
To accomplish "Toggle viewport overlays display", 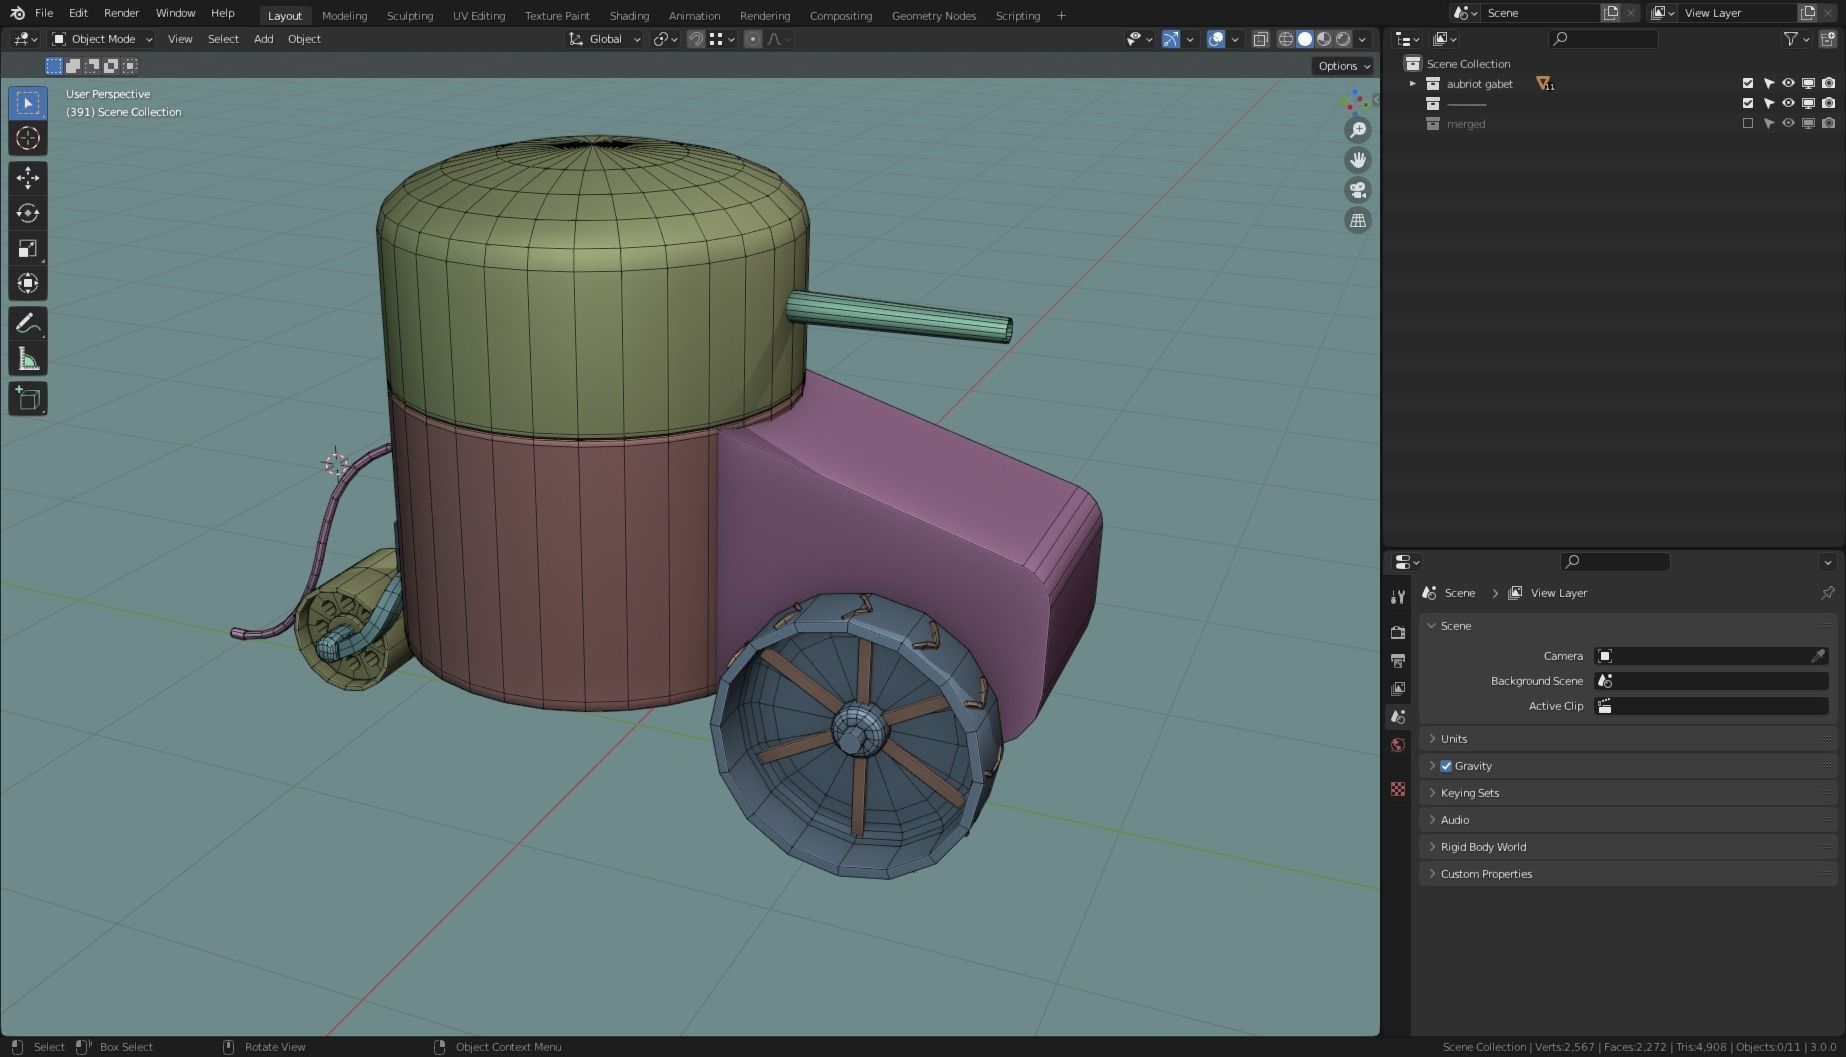I will click(x=1216, y=39).
